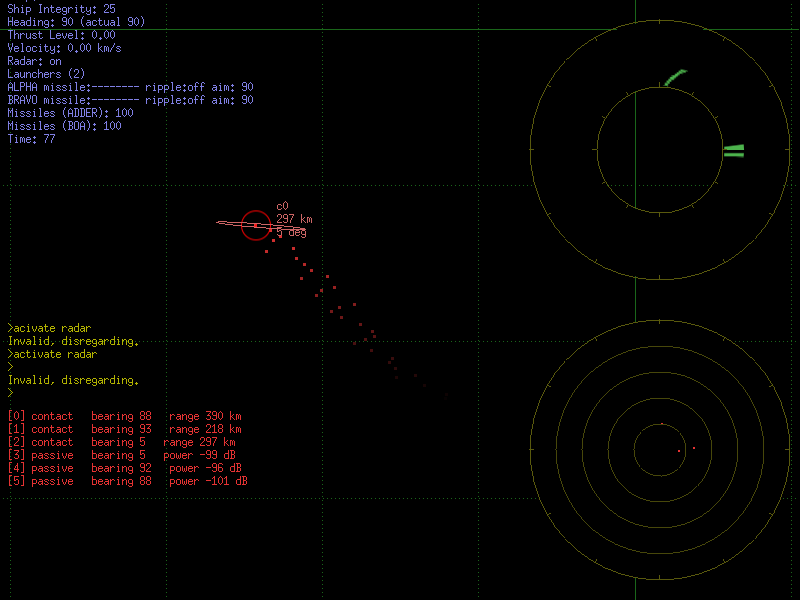Select contact [0] bearing 88 range 390 km
Screen dimensions: 800x600
[125, 416]
